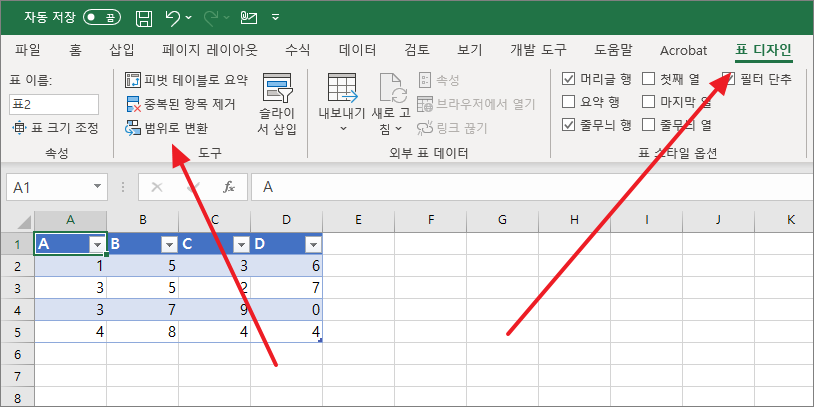Uncheck the Header Row (머리글 행) checkbox
The height and width of the screenshot is (407, 814).
[x=569, y=79]
